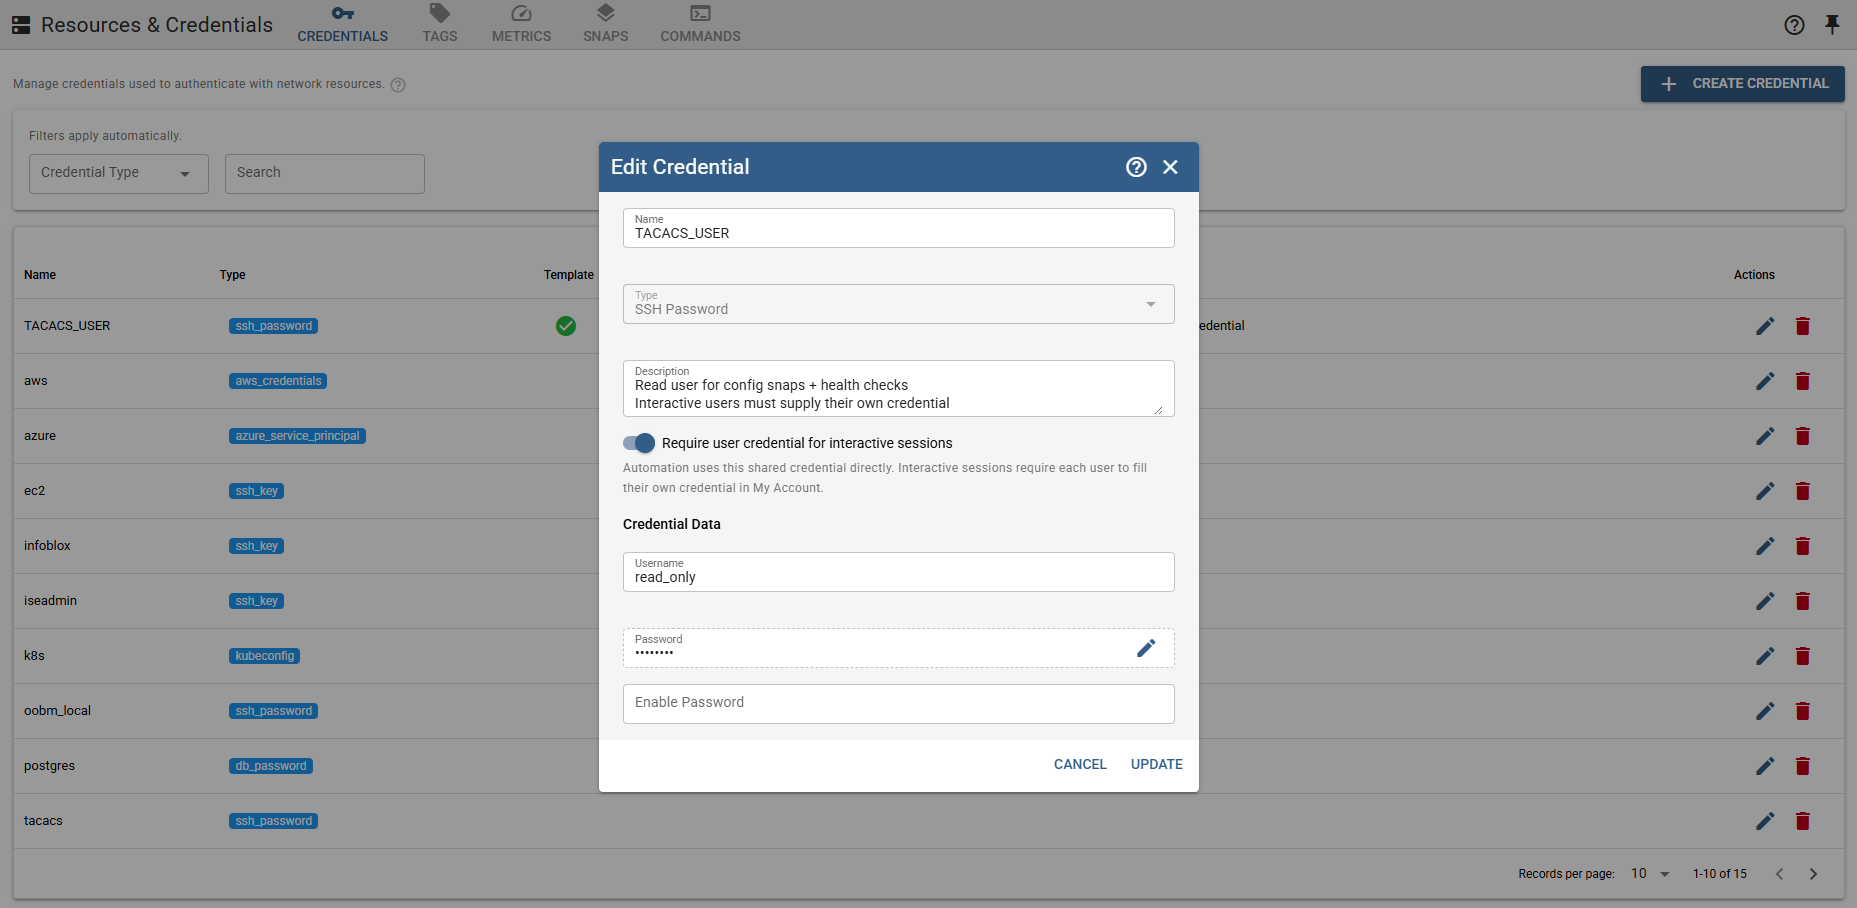
Task: Delete the aws credential
Action: tap(1802, 381)
